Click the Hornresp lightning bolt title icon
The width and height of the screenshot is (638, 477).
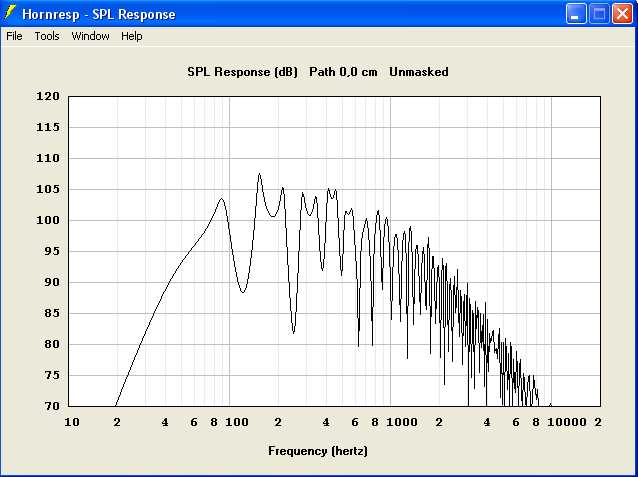point(10,13)
